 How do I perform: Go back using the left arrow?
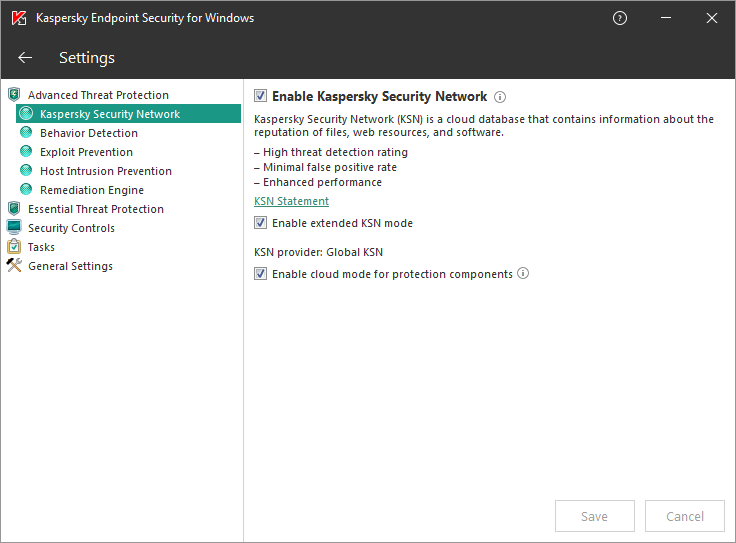click(x=25, y=58)
